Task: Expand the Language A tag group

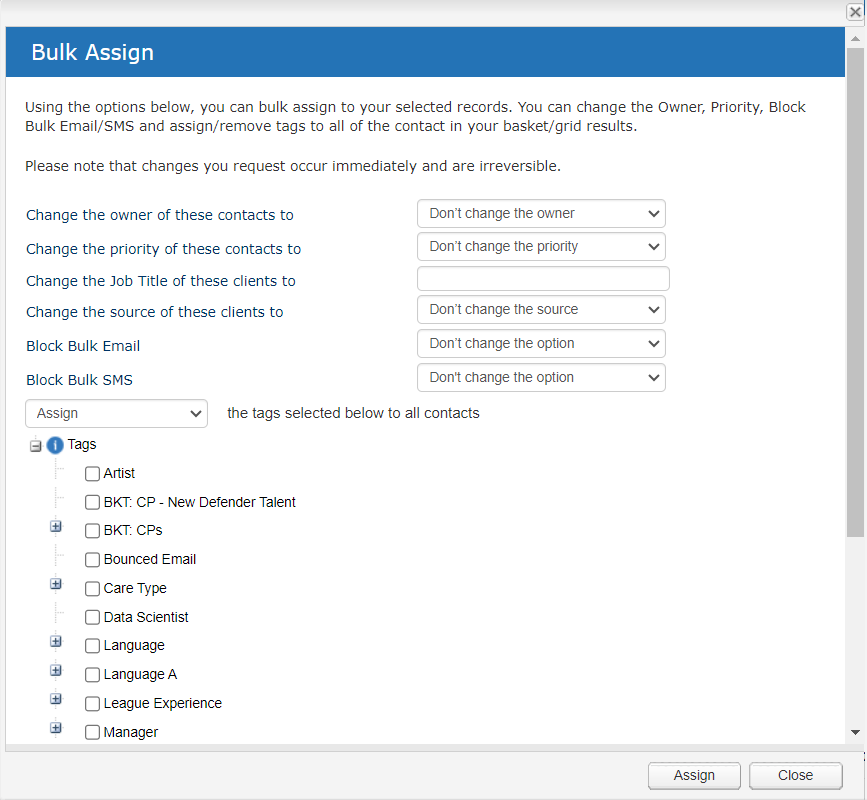Action: click(x=56, y=671)
